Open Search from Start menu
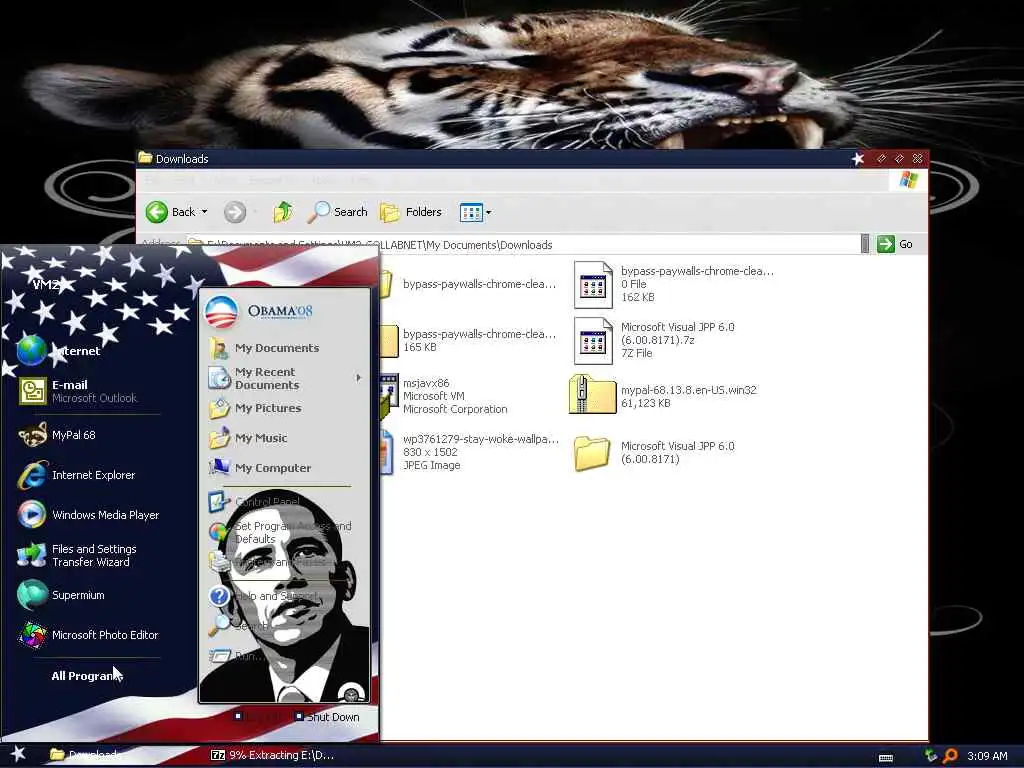Screen dimensions: 1024x768 pos(239,625)
